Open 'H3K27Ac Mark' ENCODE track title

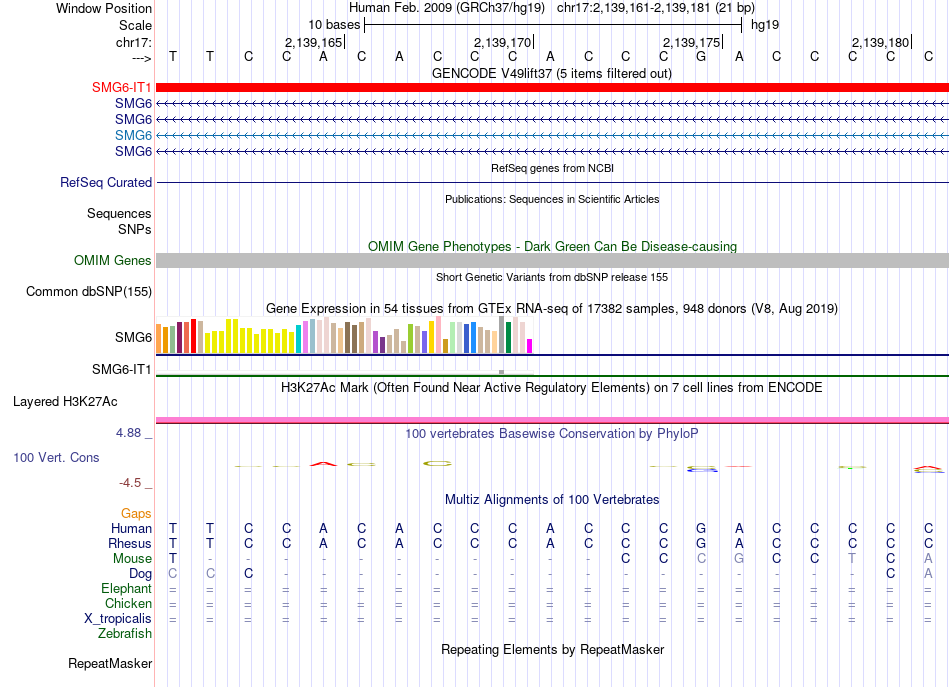pyautogui.click(x=552, y=387)
